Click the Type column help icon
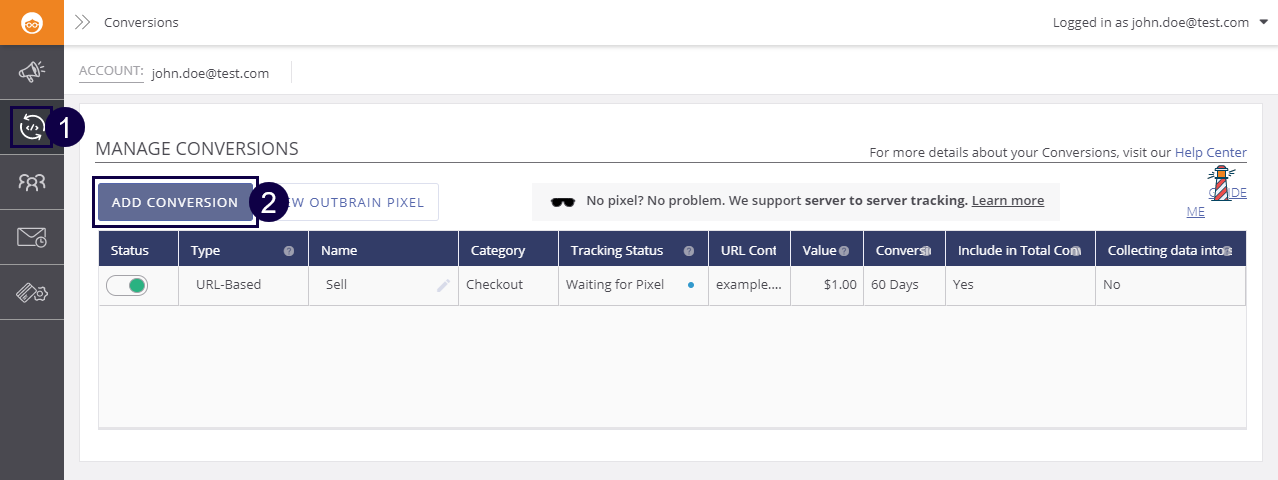 click(289, 251)
